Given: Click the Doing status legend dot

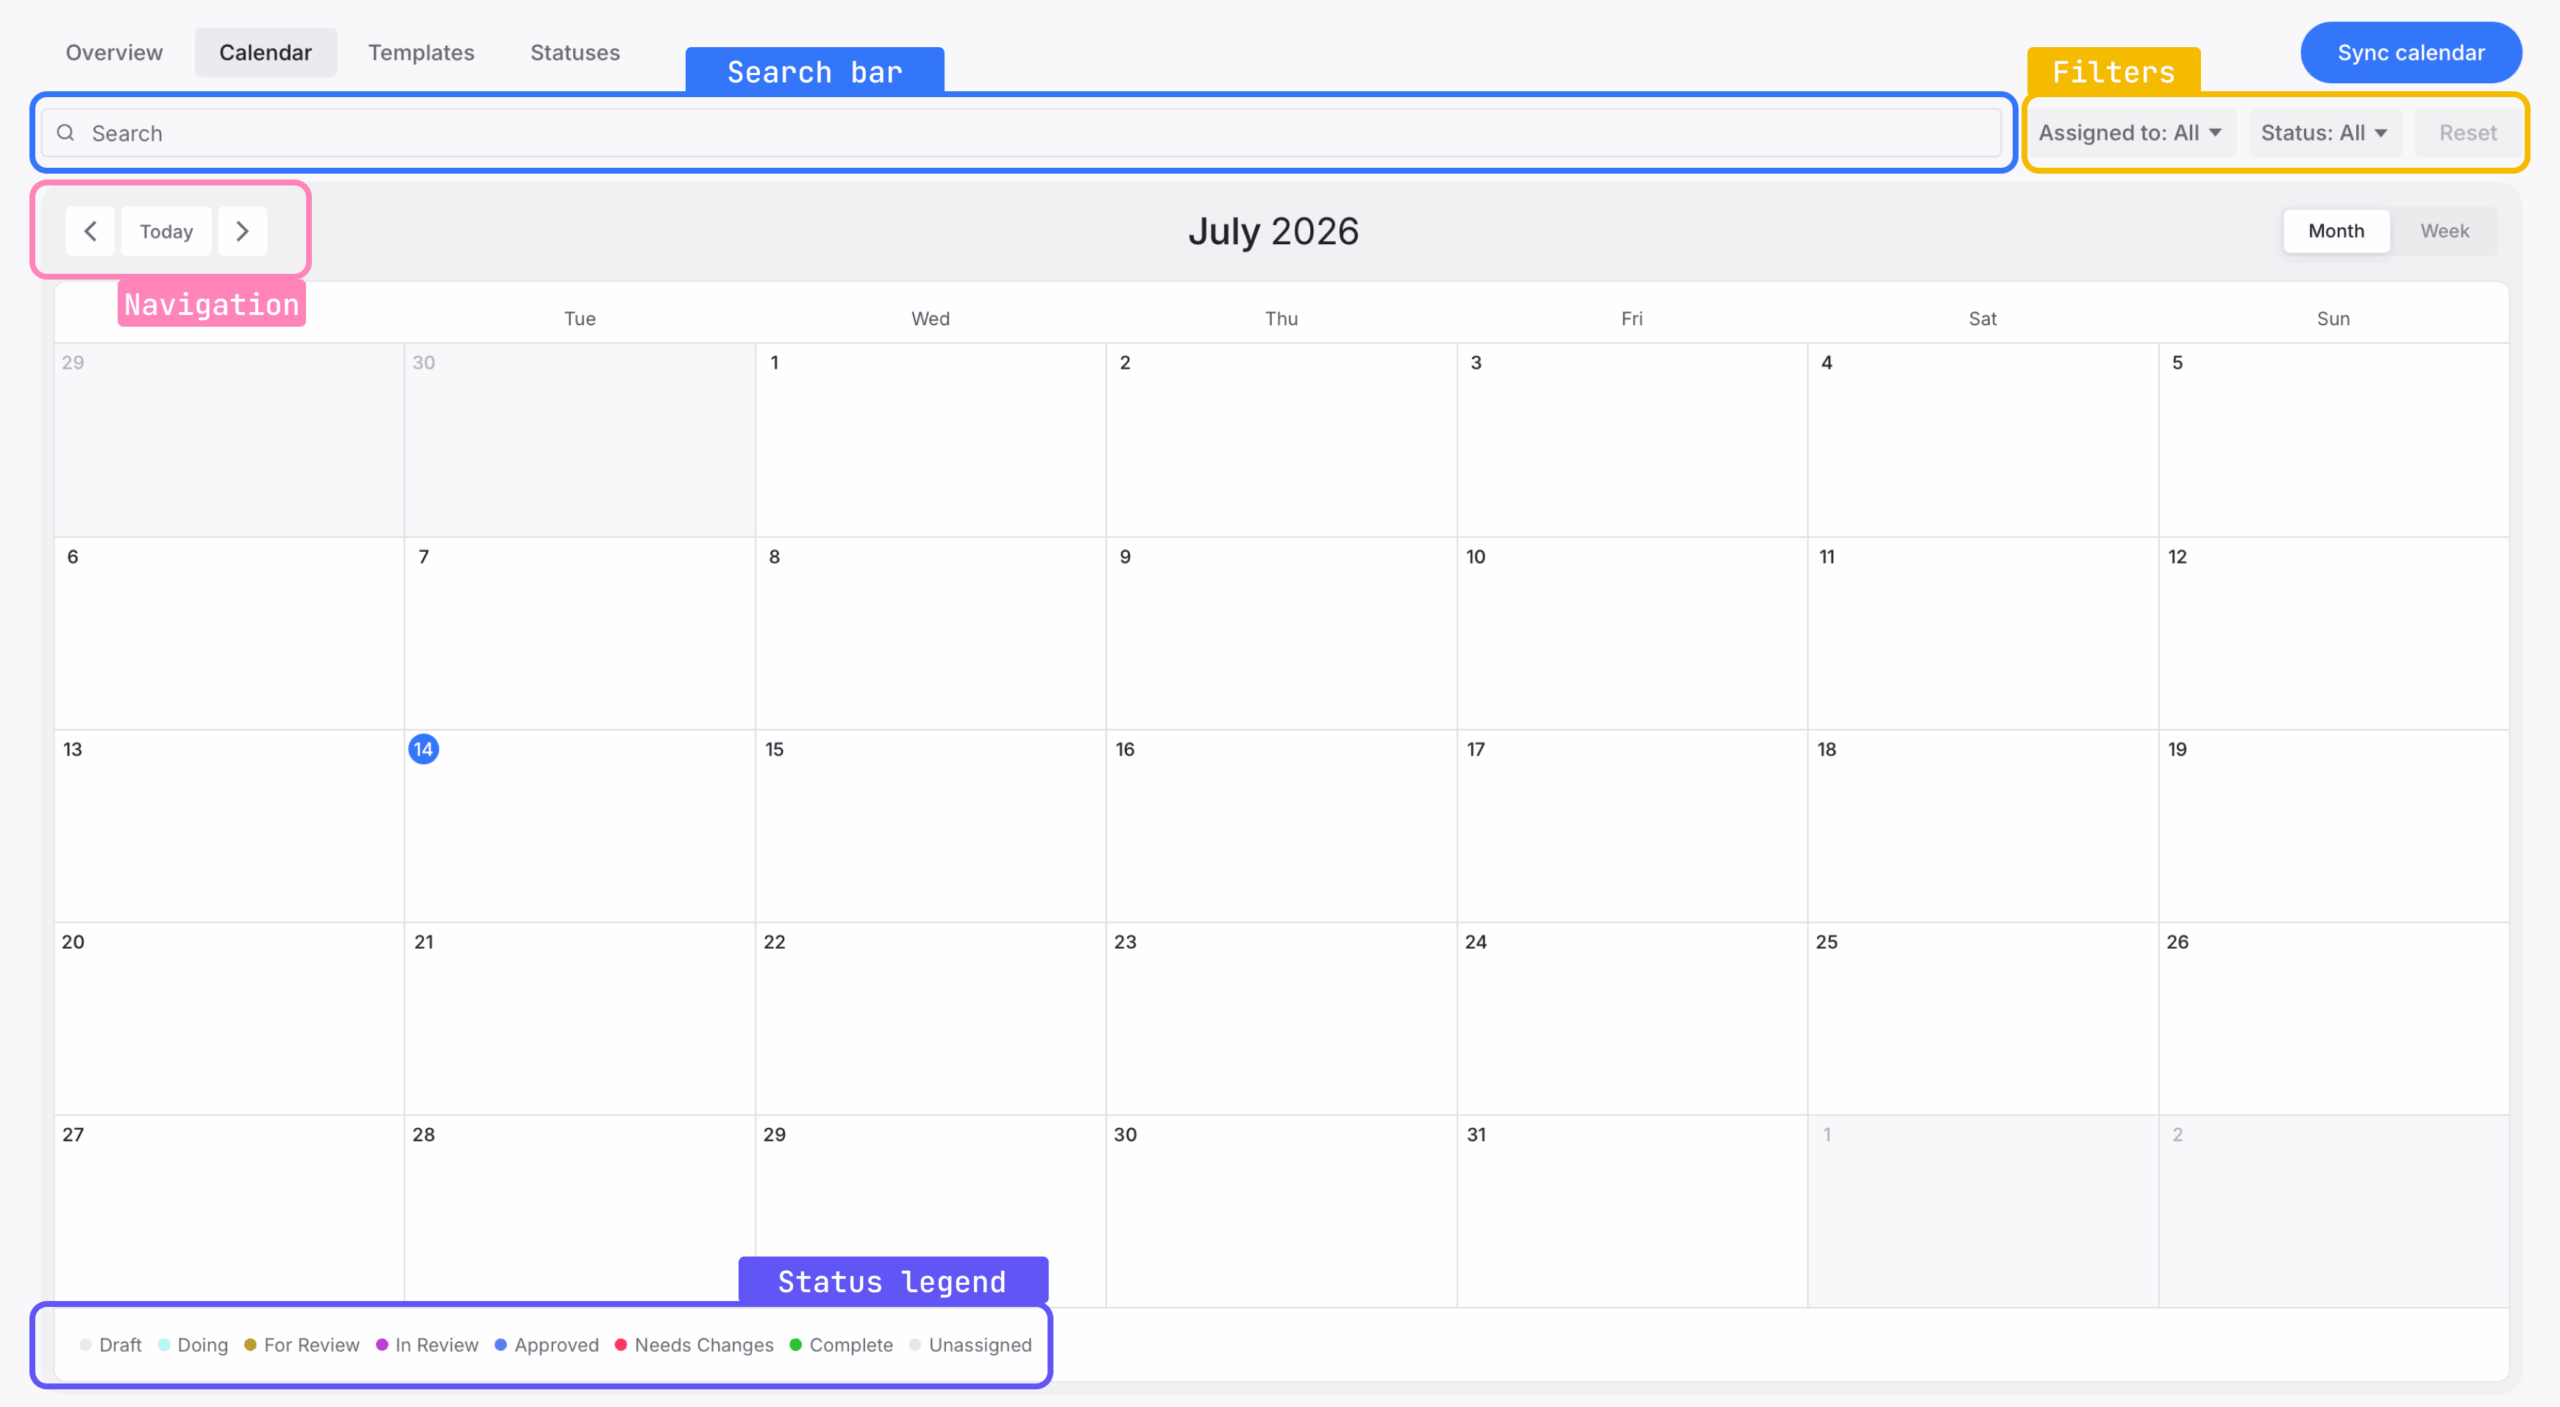Looking at the screenshot, I should click(x=164, y=1345).
